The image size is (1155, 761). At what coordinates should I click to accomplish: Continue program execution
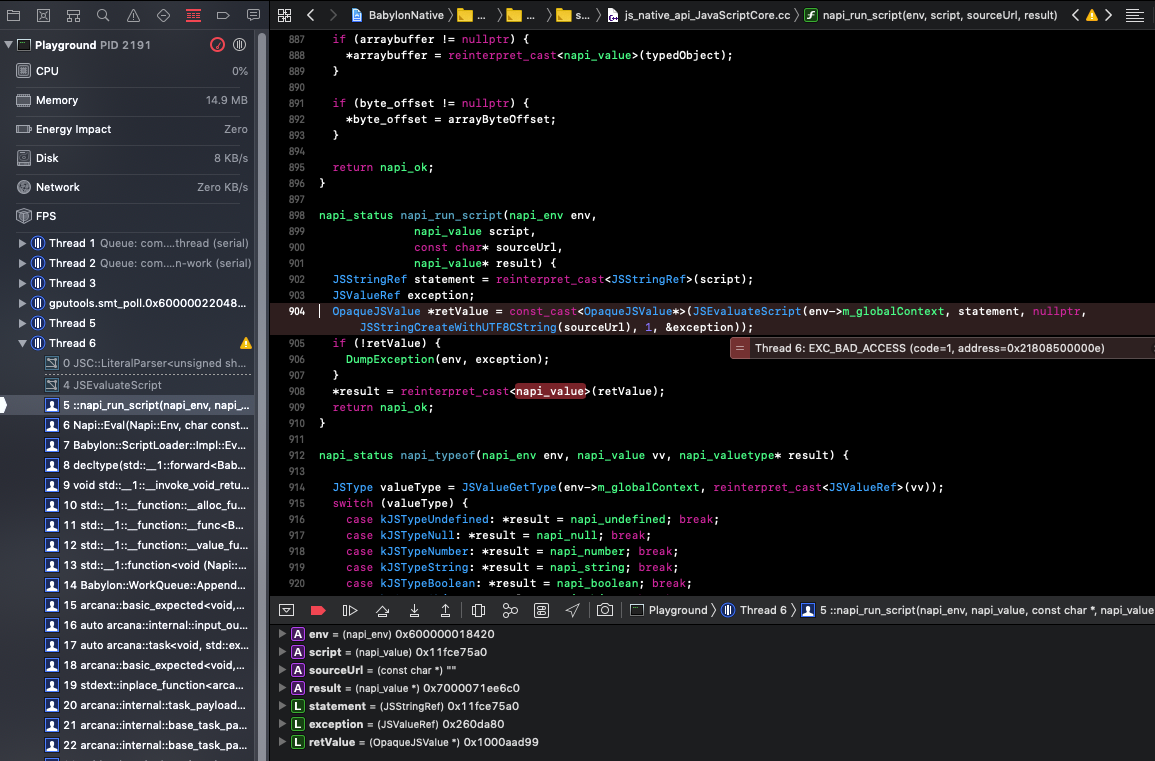pyautogui.click(x=350, y=610)
